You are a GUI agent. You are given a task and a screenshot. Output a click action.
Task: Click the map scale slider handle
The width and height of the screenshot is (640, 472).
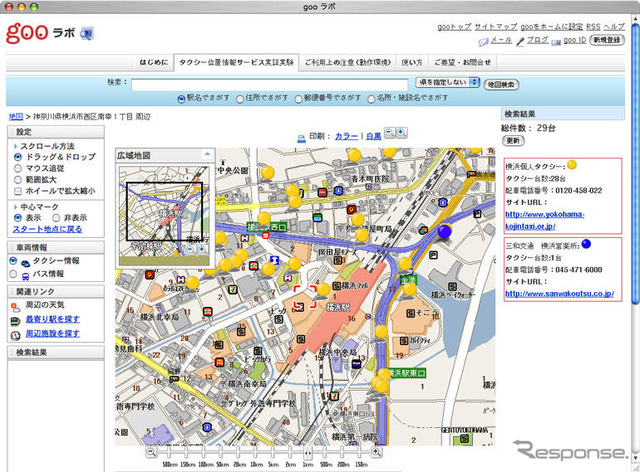(308, 452)
